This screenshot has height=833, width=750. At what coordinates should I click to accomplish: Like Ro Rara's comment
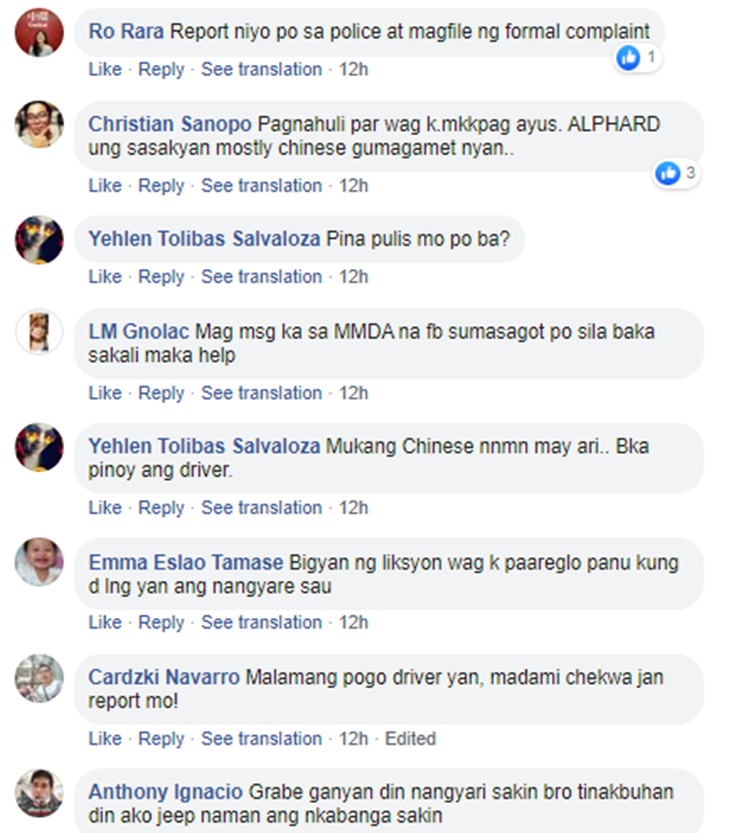105,70
